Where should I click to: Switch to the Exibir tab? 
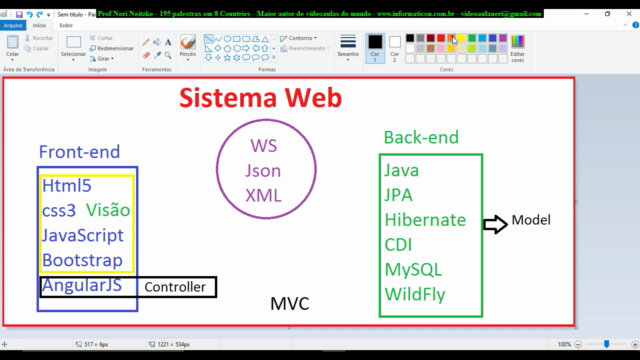pyautogui.click(x=66, y=25)
